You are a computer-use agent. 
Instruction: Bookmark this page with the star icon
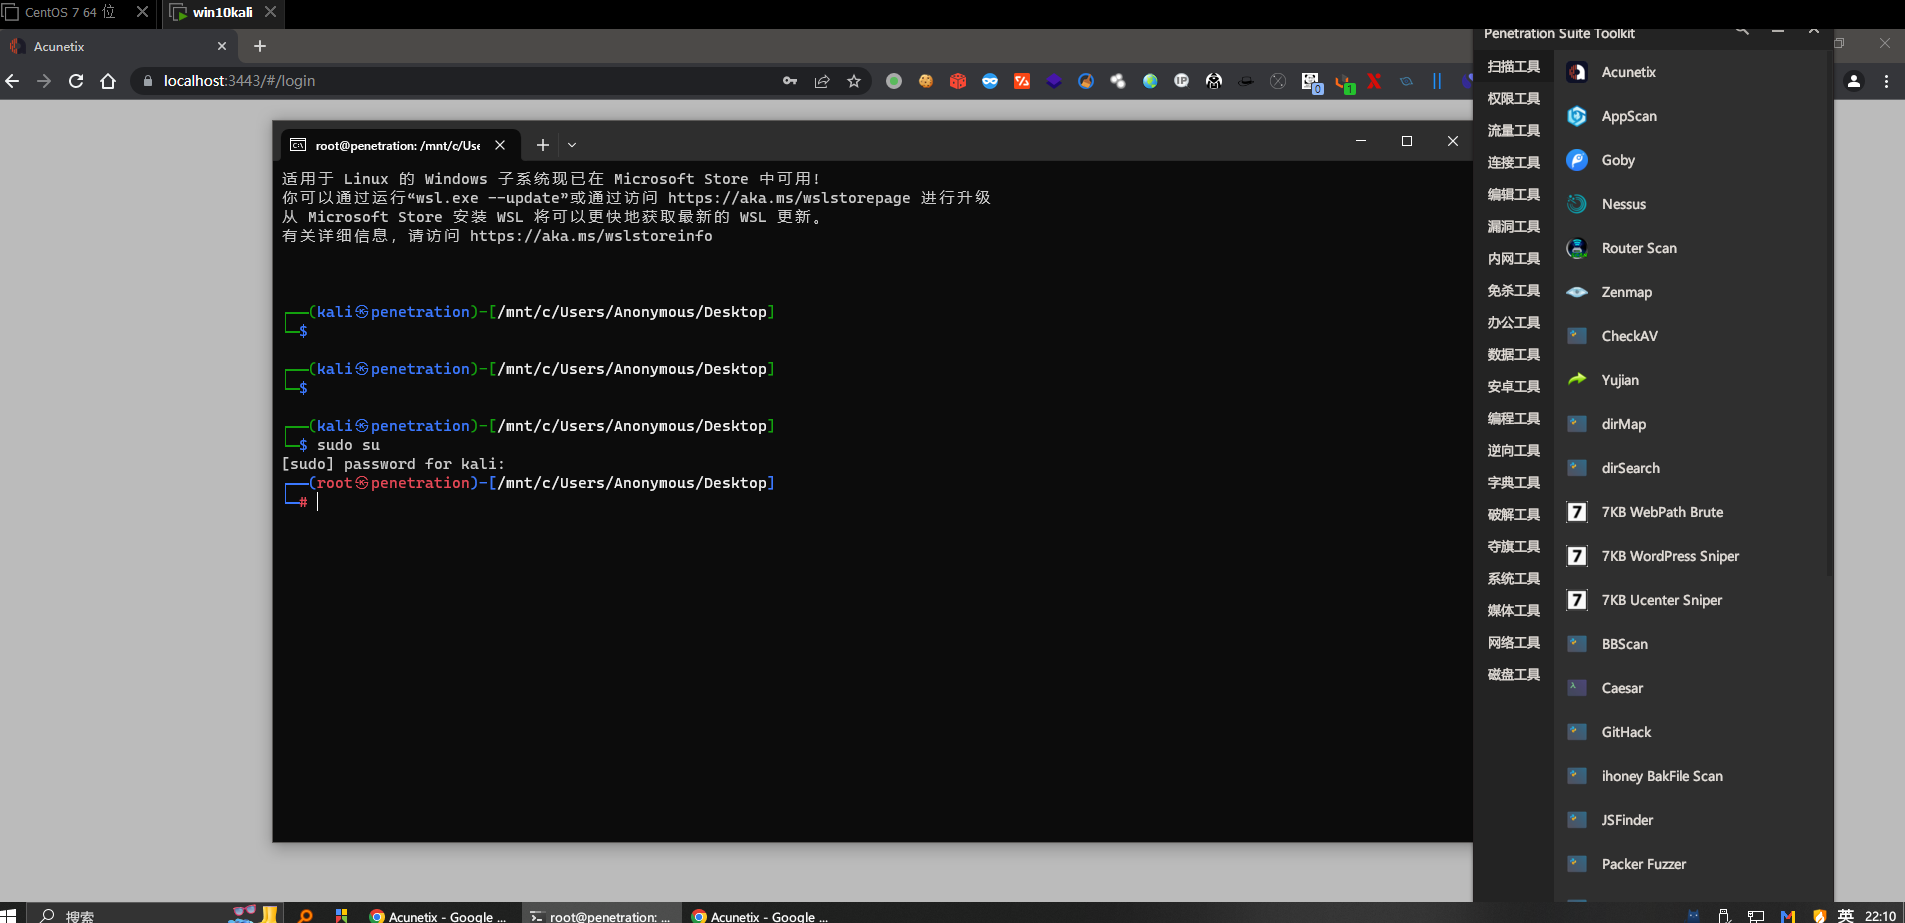click(x=854, y=81)
